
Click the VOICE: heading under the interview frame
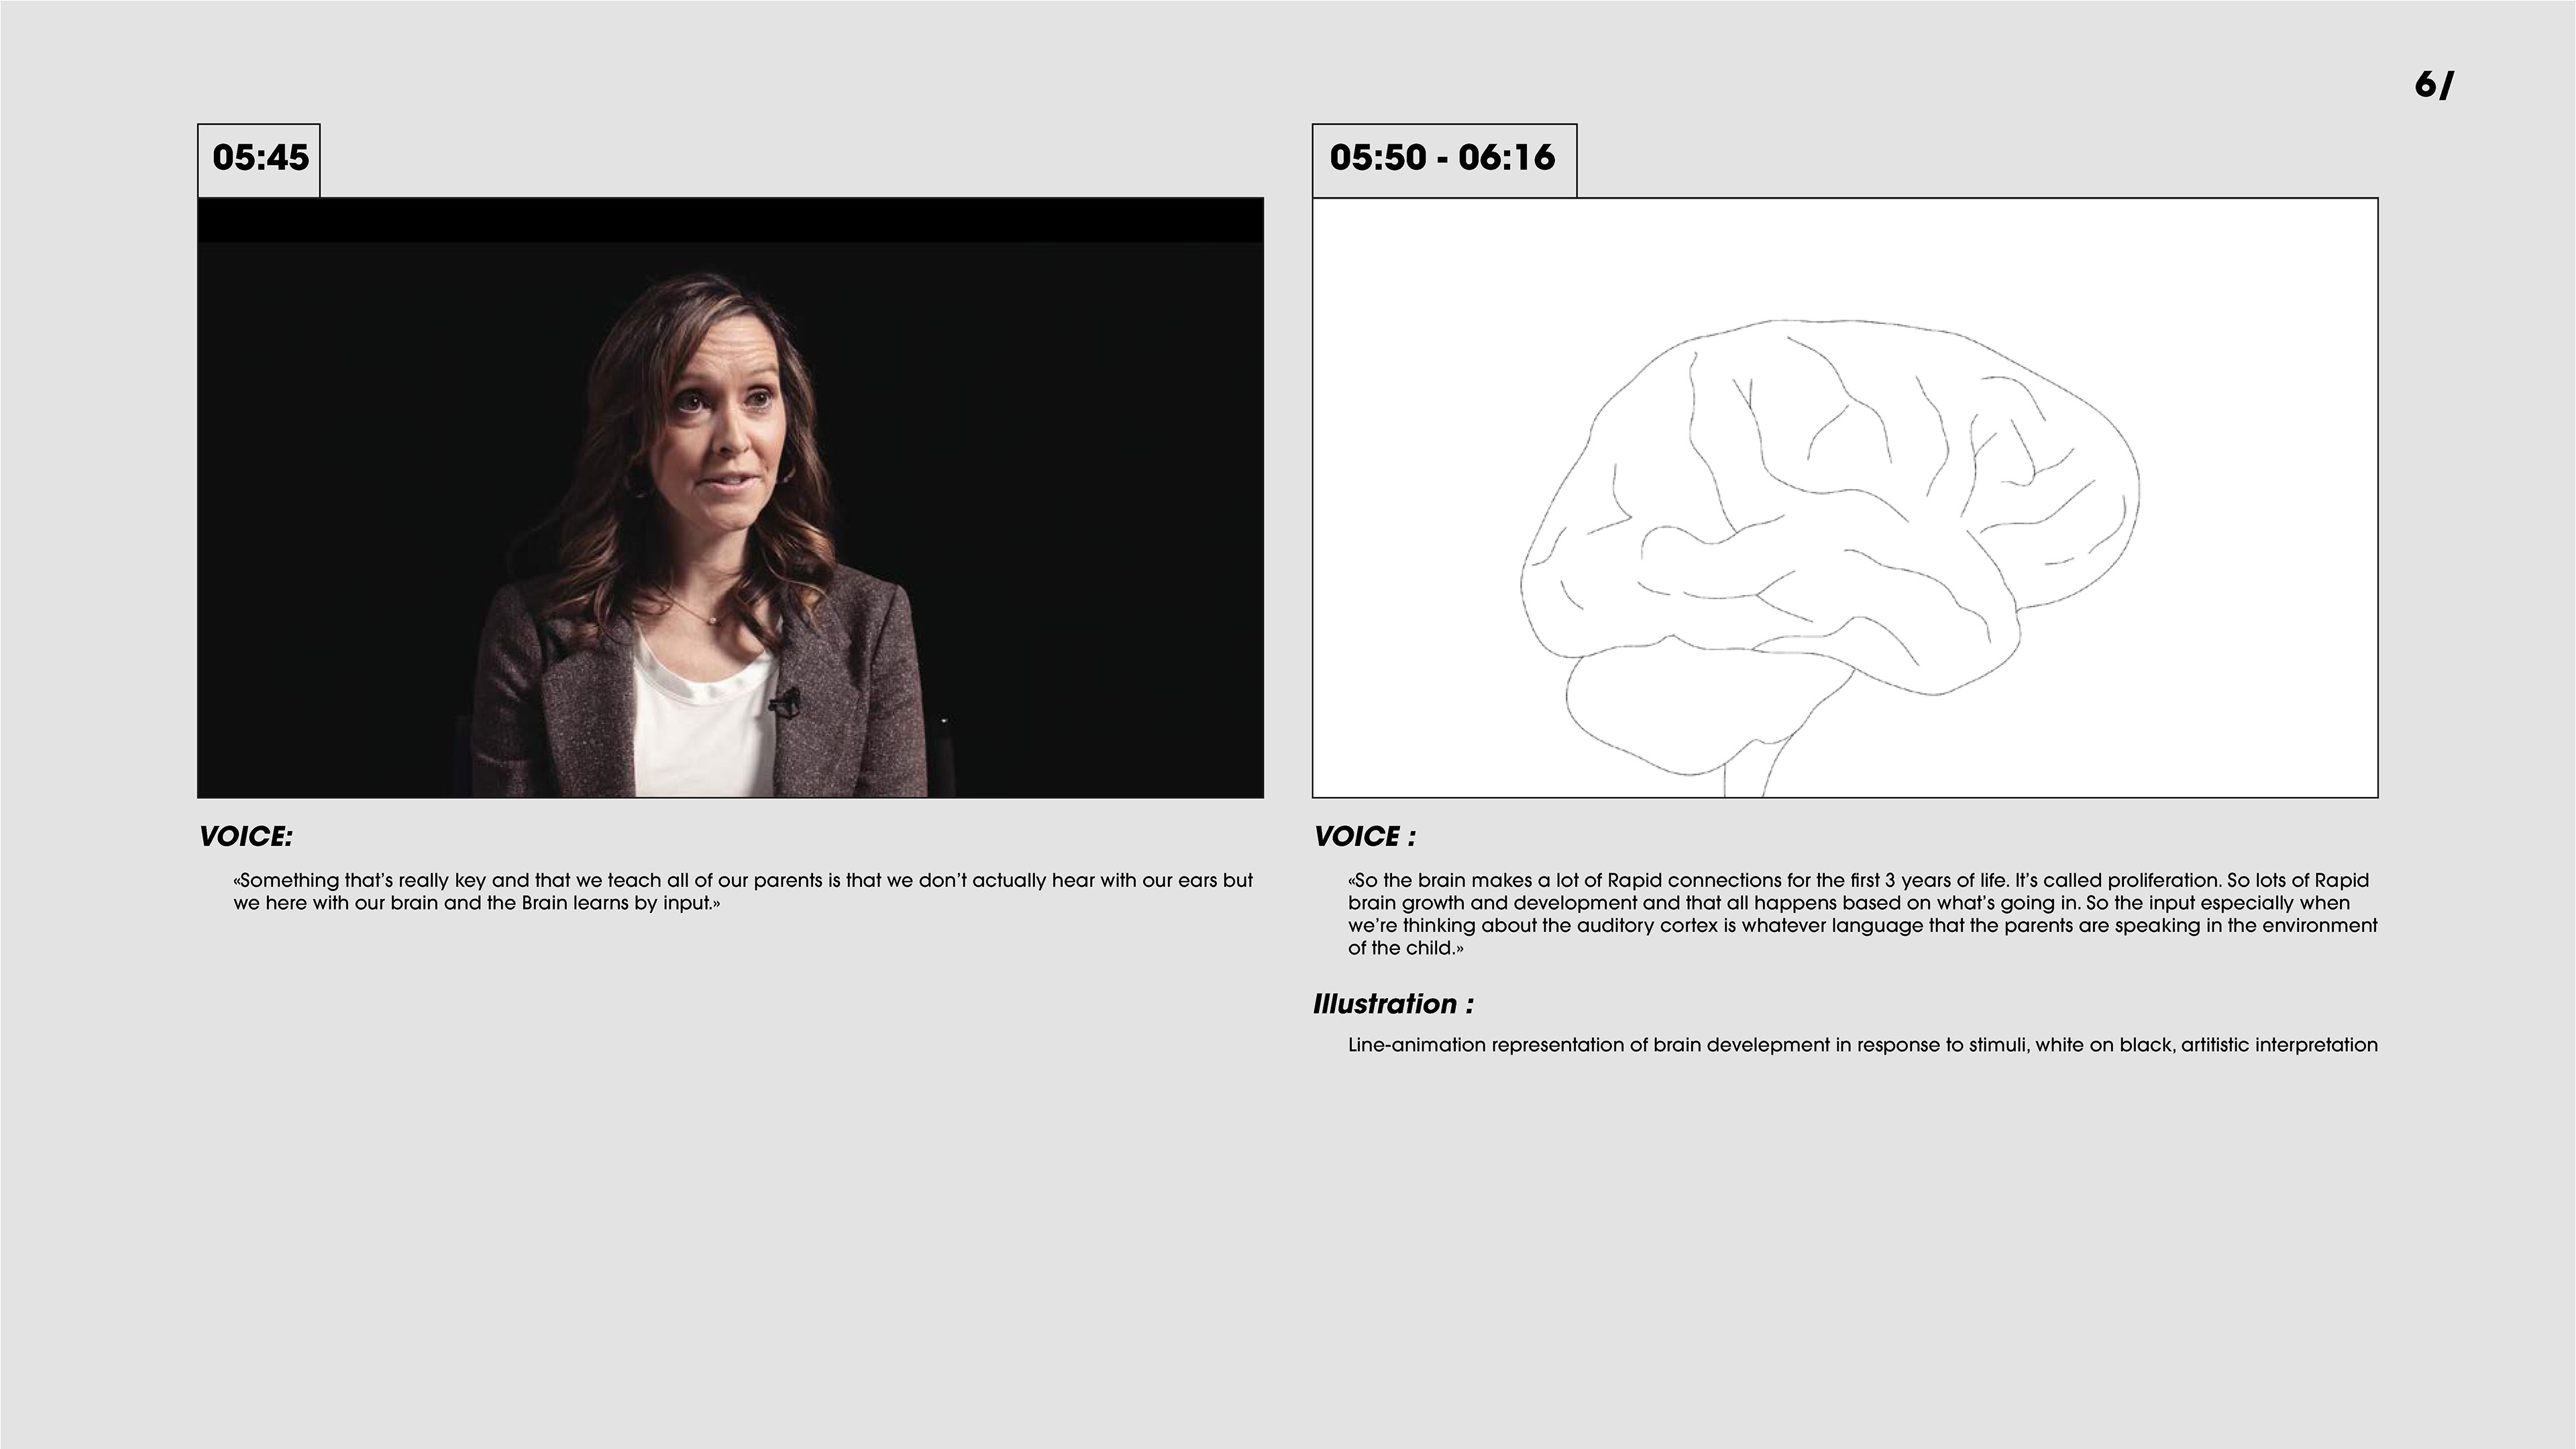click(x=246, y=837)
